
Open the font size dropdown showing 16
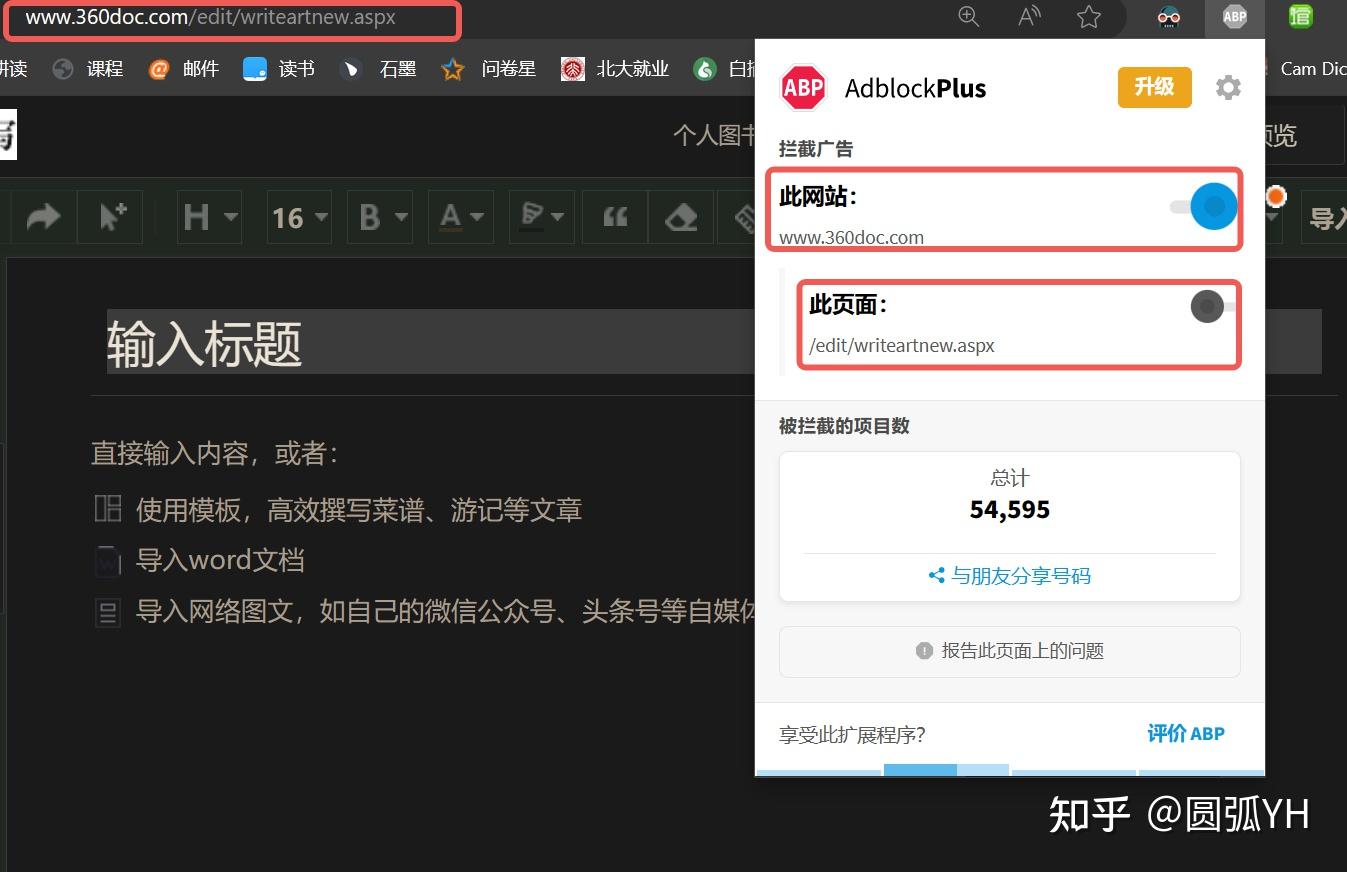pyautogui.click(x=297, y=216)
